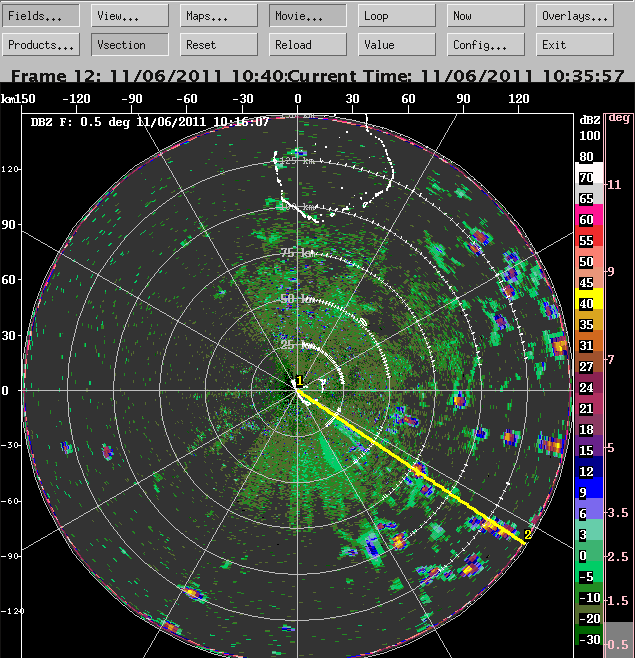Click the yellow vertical section line
Viewport: 635px width, 658px height.
[x=411, y=467]
